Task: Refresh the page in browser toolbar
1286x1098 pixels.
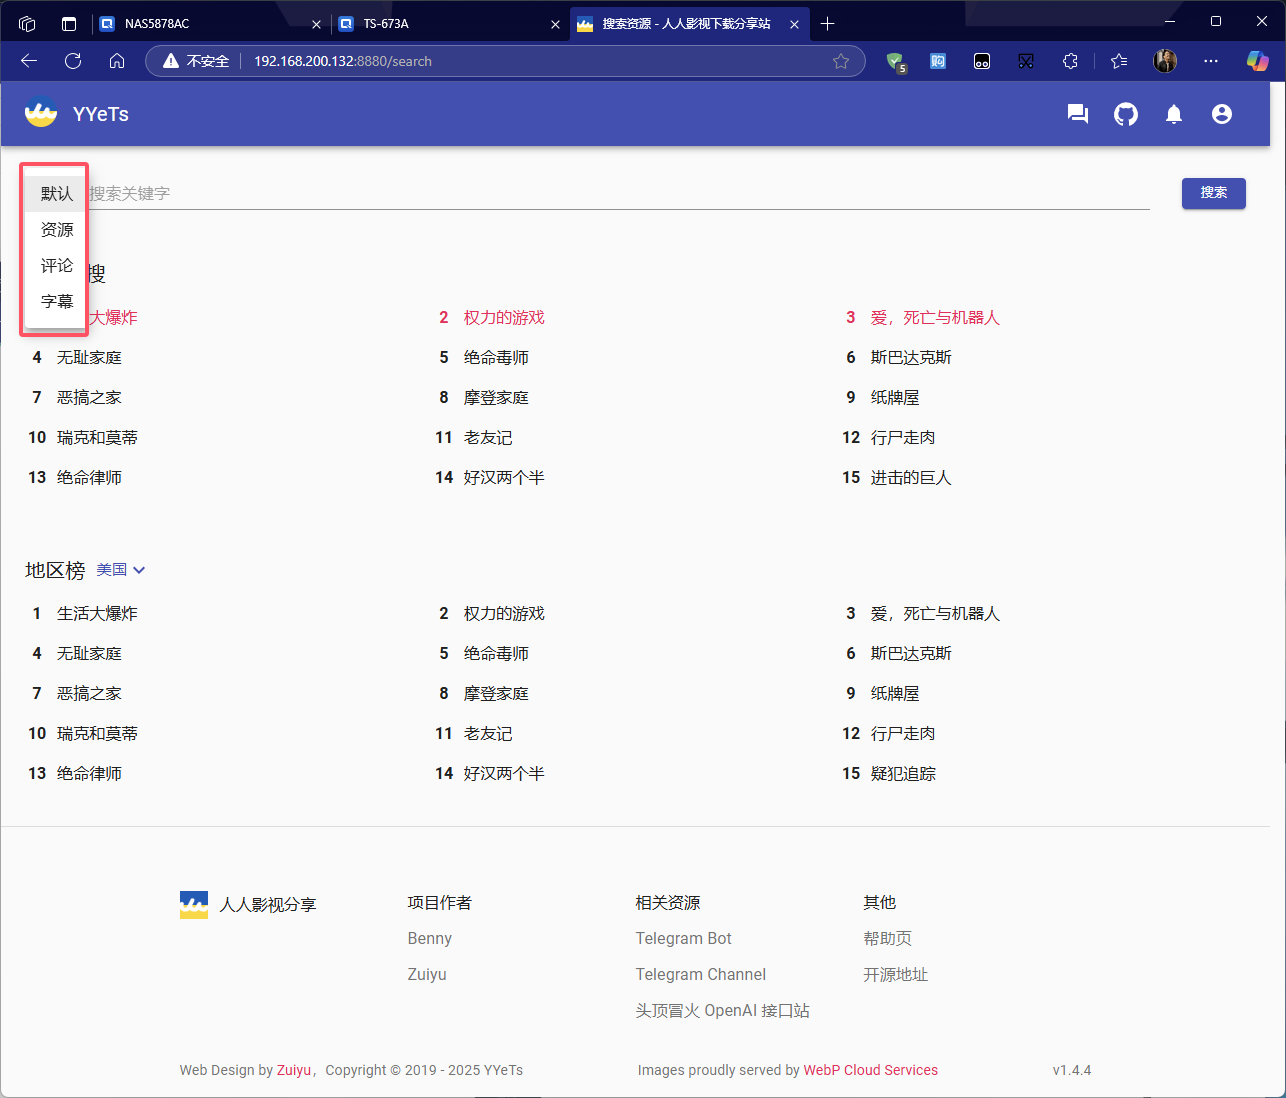Action: [x=73, y=61]
